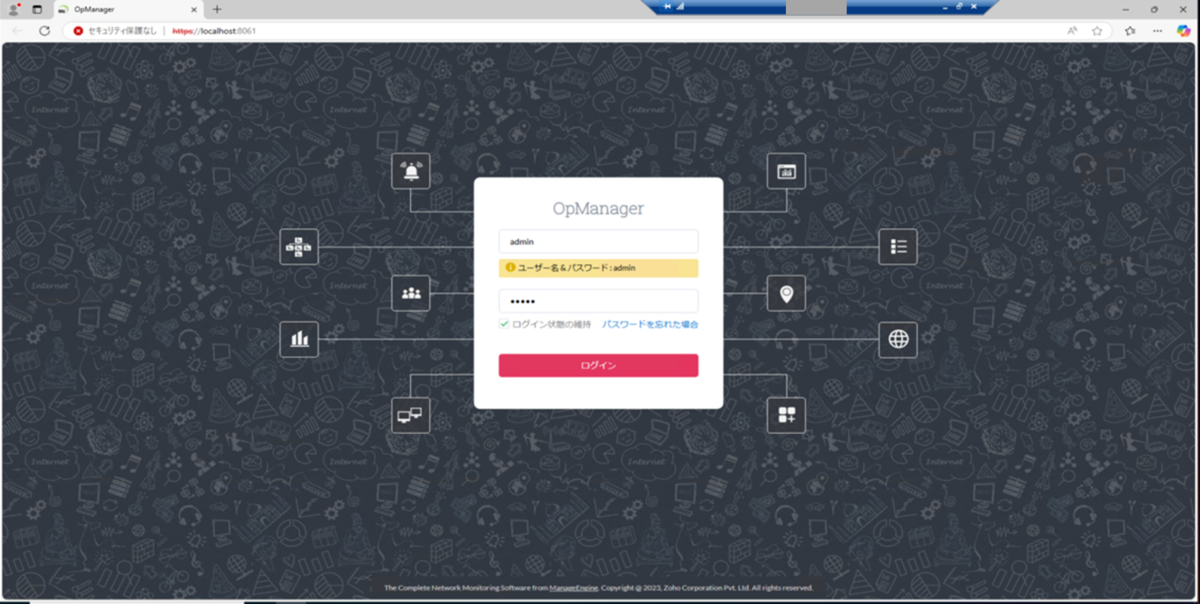Click the user group icon

pos(411,293)
